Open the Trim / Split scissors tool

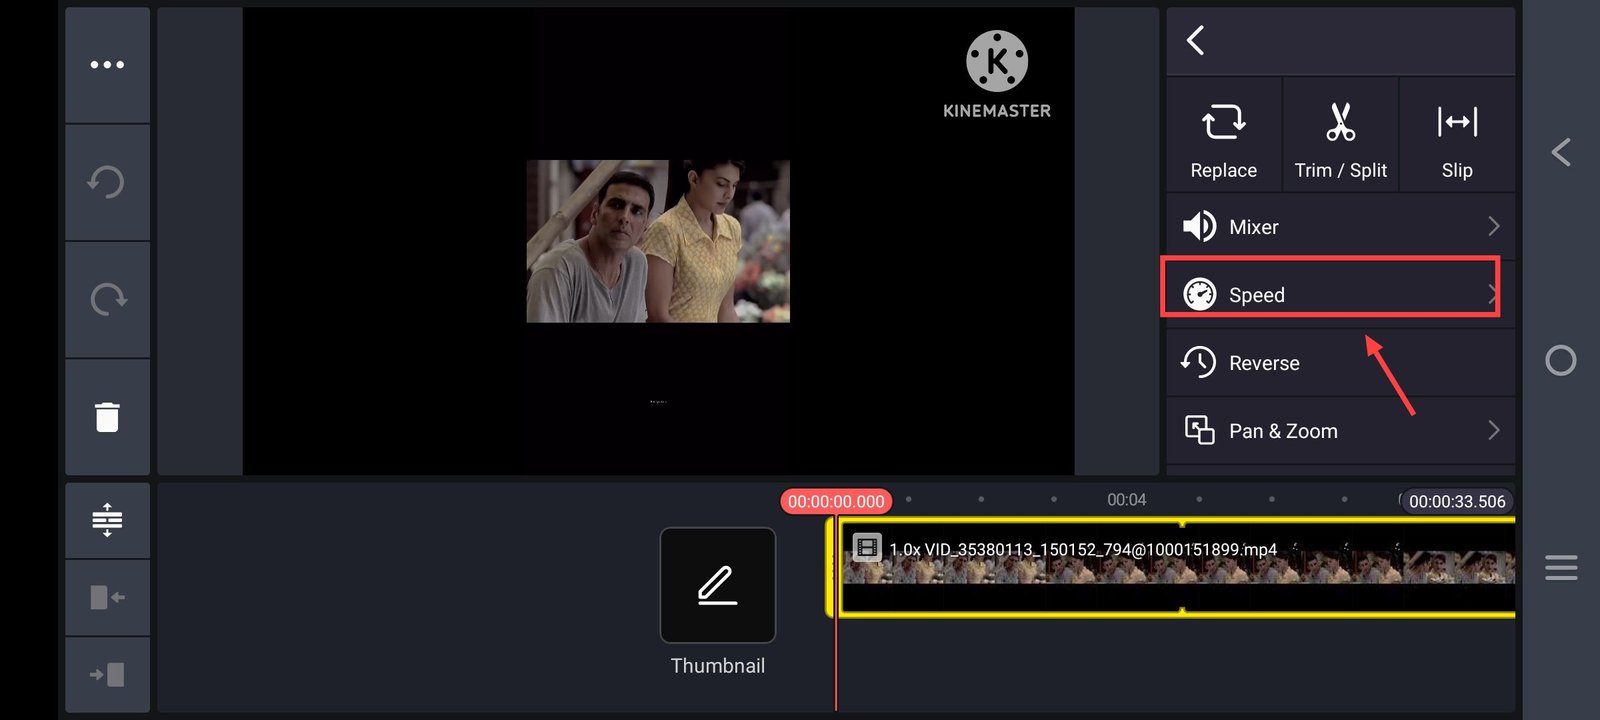click(x=1340, y=137)
